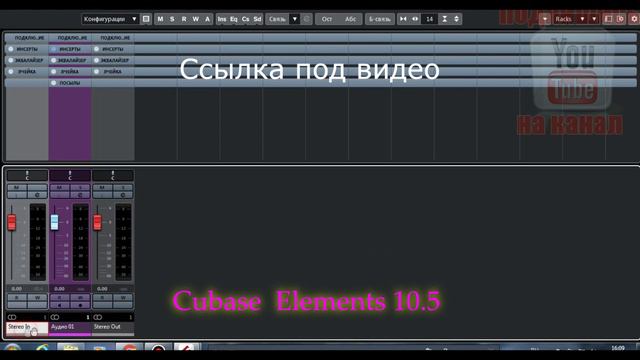Toggle ПОСЫЛЫ bypass circle for Аудио 01
640x360 pixels.
(x=53, y=83)
